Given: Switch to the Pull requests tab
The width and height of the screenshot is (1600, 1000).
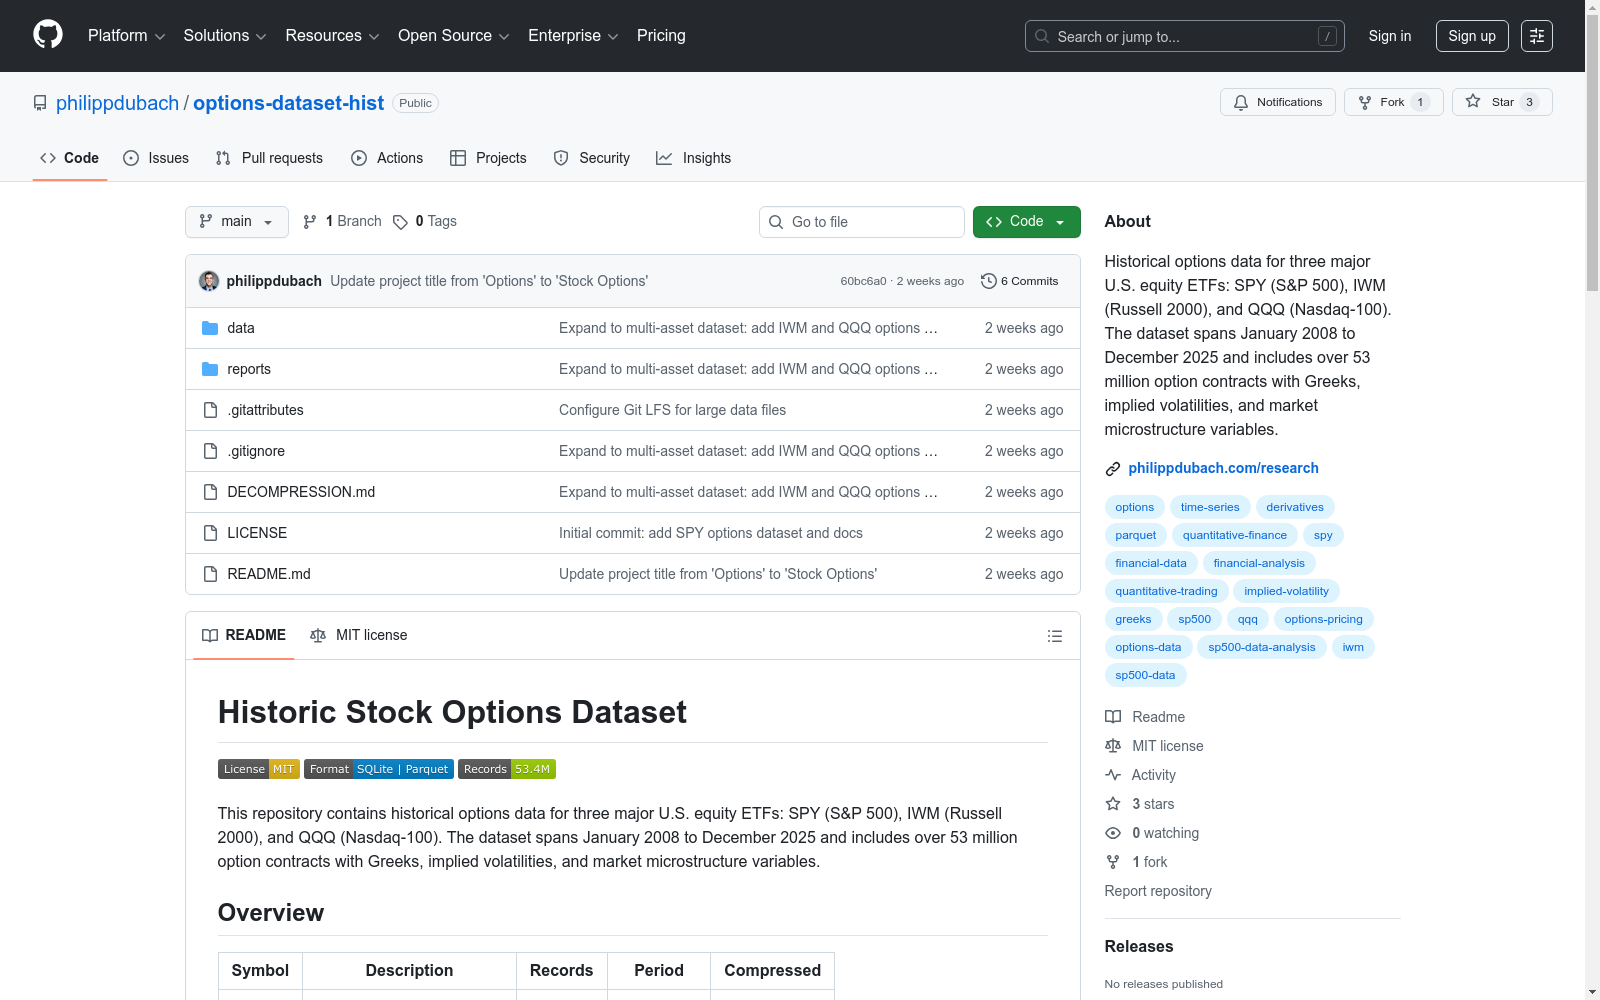Looking at the screenshot, I should (x=269, y=158).
